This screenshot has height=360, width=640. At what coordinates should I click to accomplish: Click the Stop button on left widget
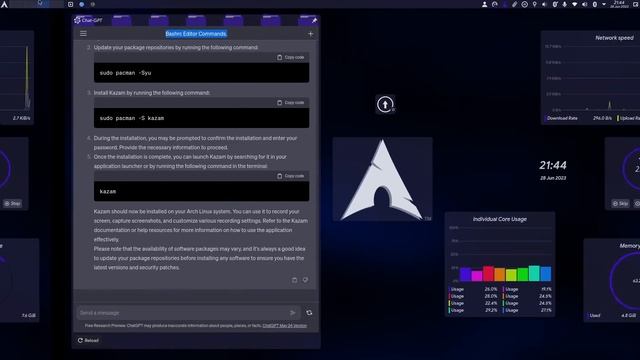13,203
